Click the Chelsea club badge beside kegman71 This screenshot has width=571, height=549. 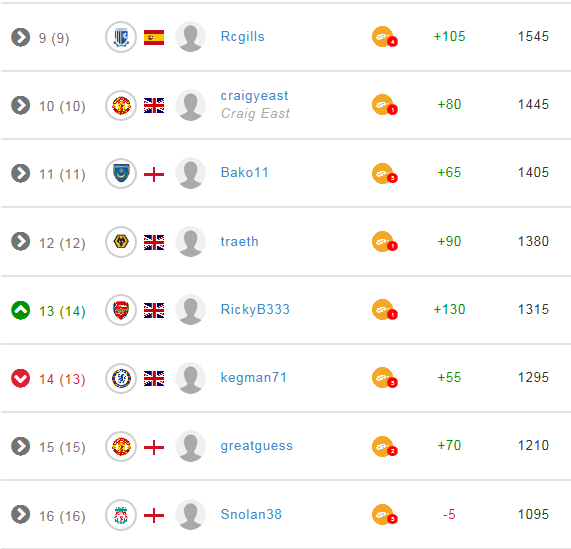[x=121, y=379]
